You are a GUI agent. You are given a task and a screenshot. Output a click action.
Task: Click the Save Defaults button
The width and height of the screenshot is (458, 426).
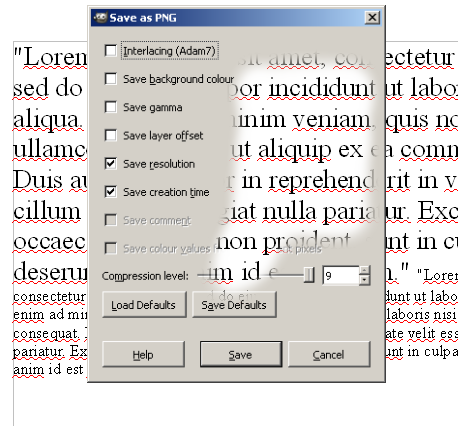pos(234,305)
